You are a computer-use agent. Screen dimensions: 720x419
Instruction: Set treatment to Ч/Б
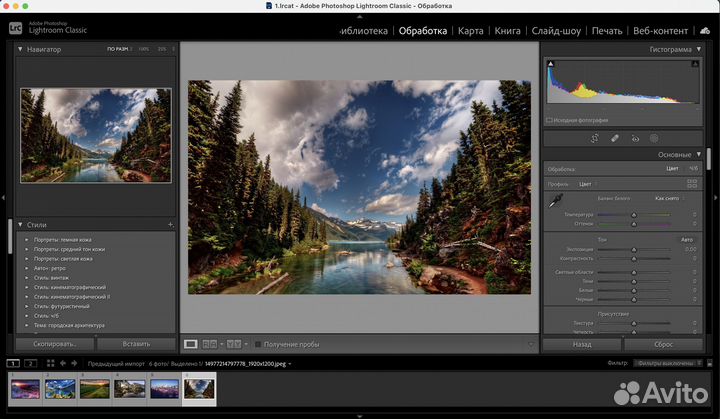693,169
